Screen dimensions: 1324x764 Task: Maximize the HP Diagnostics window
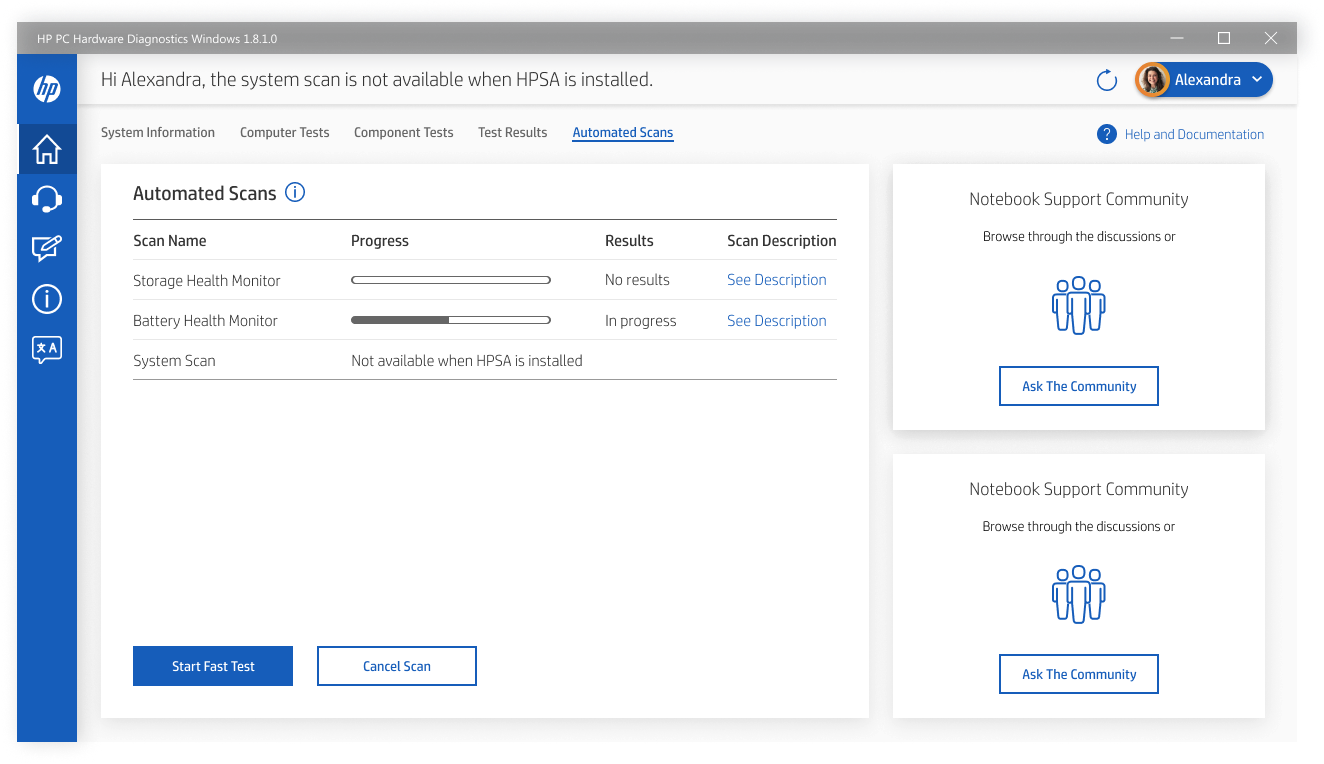coord(1224,39)
